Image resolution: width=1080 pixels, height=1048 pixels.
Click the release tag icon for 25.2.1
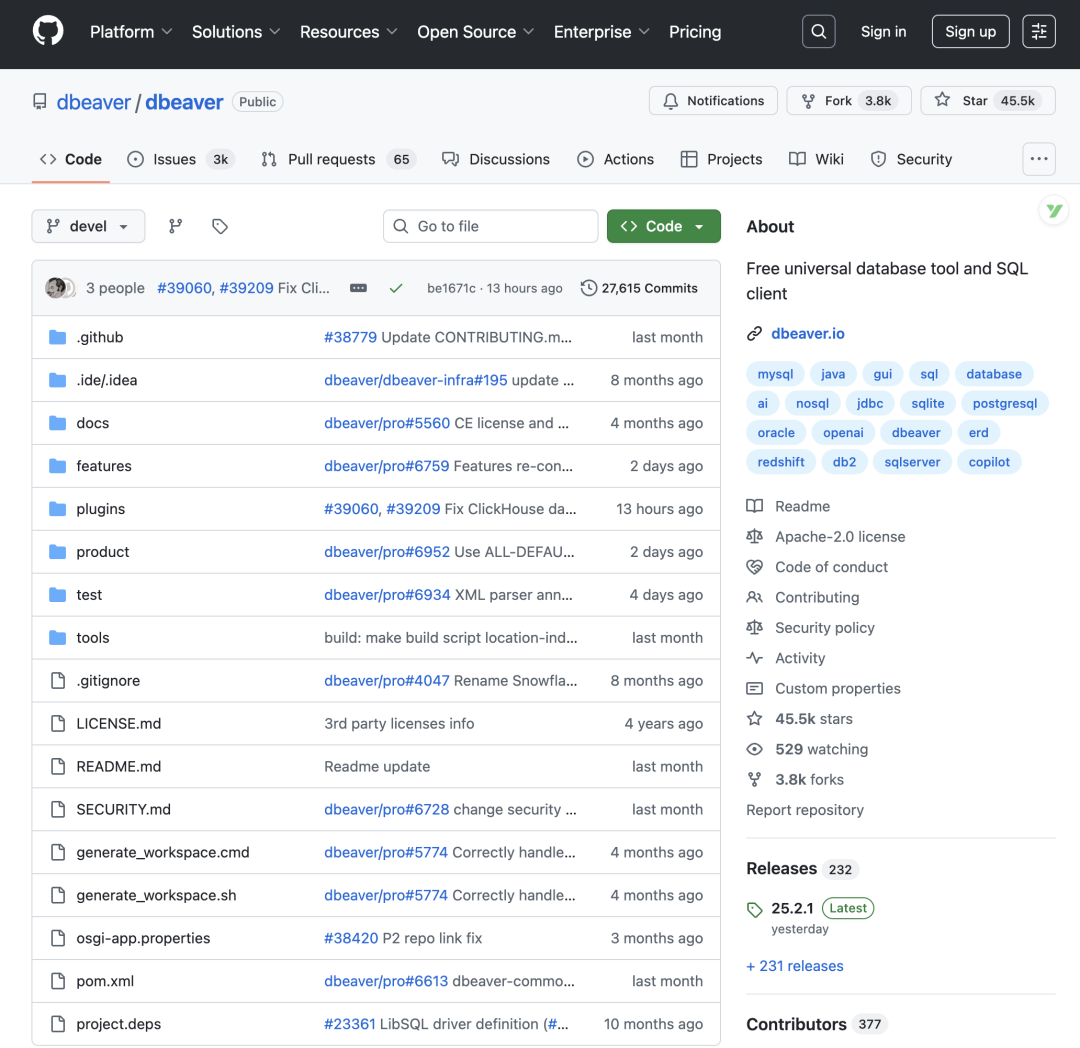tap(754, 910)
